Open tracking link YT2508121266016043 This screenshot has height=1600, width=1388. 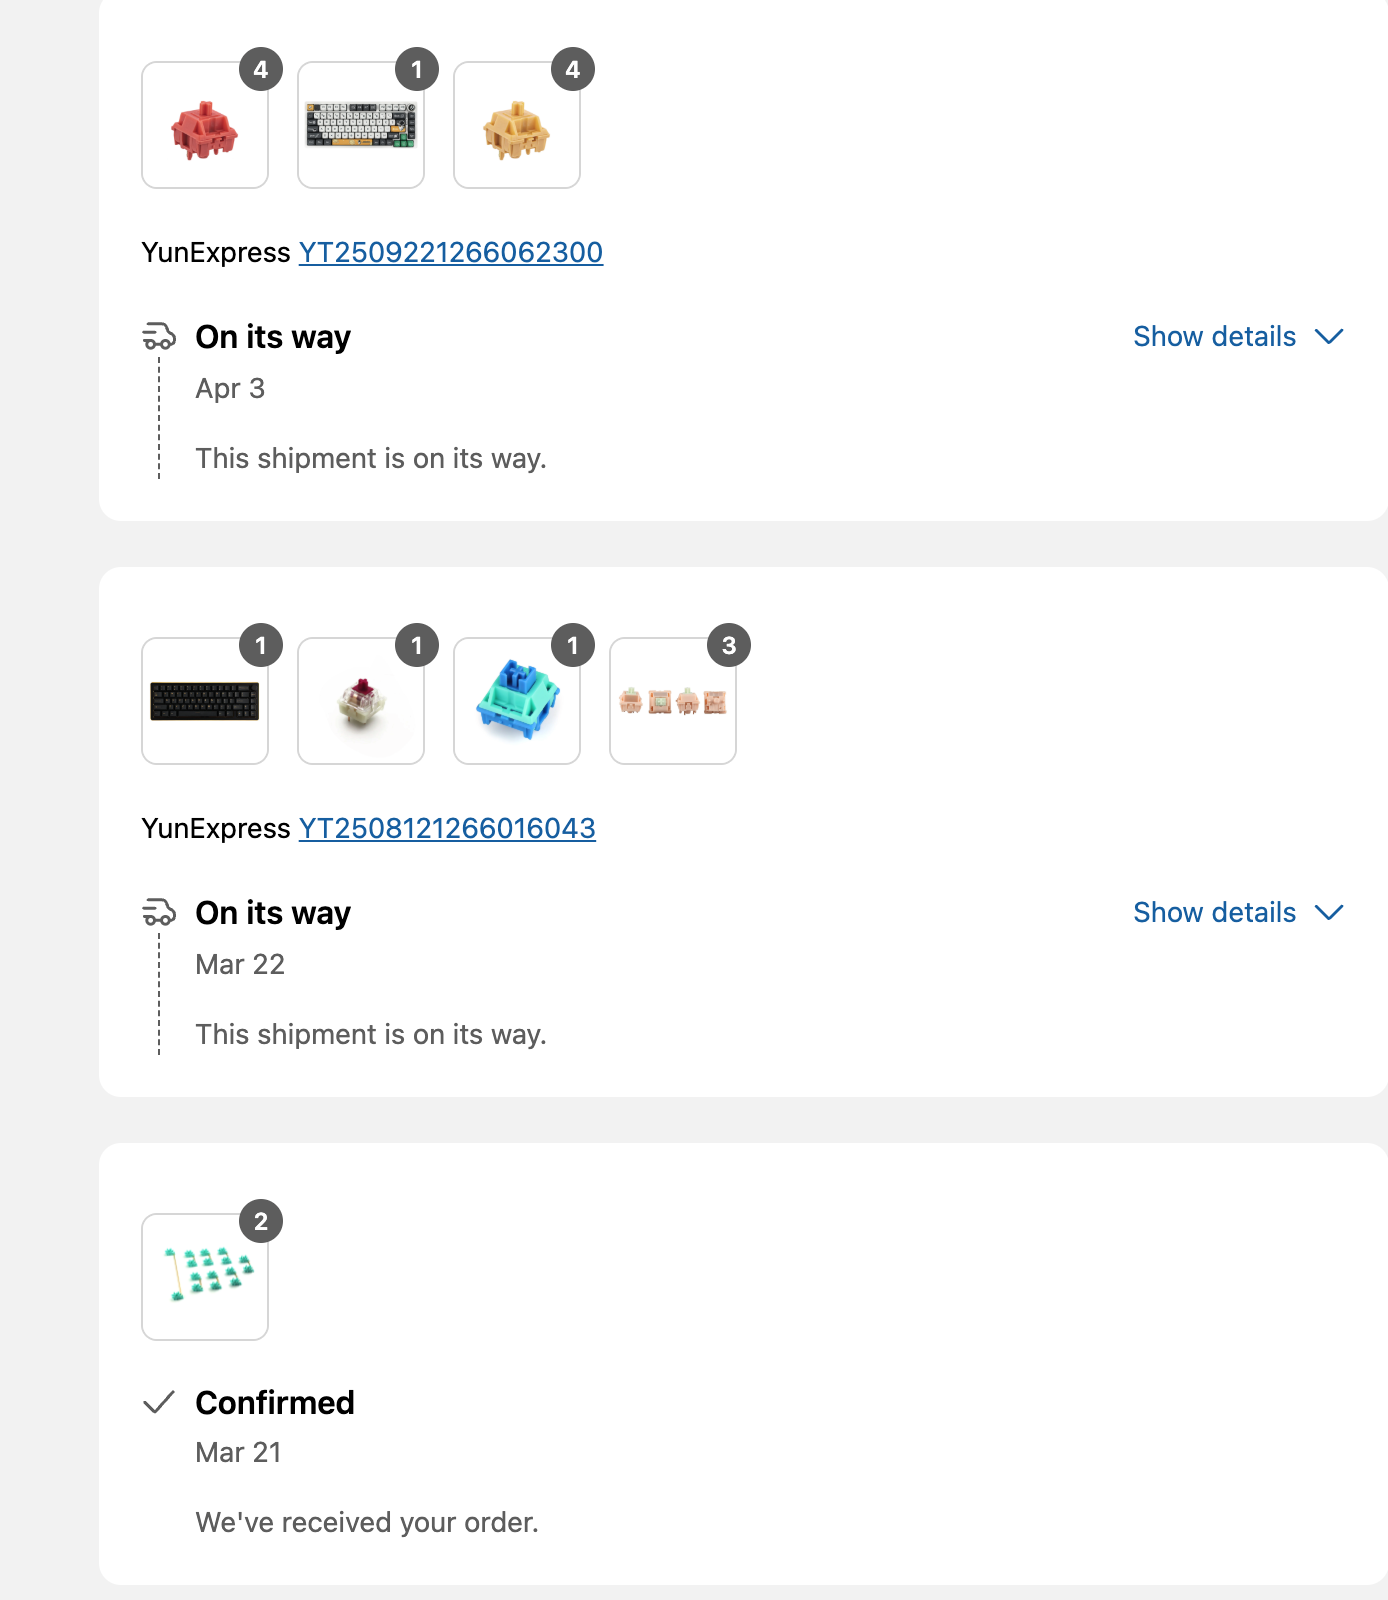(447, 828)
